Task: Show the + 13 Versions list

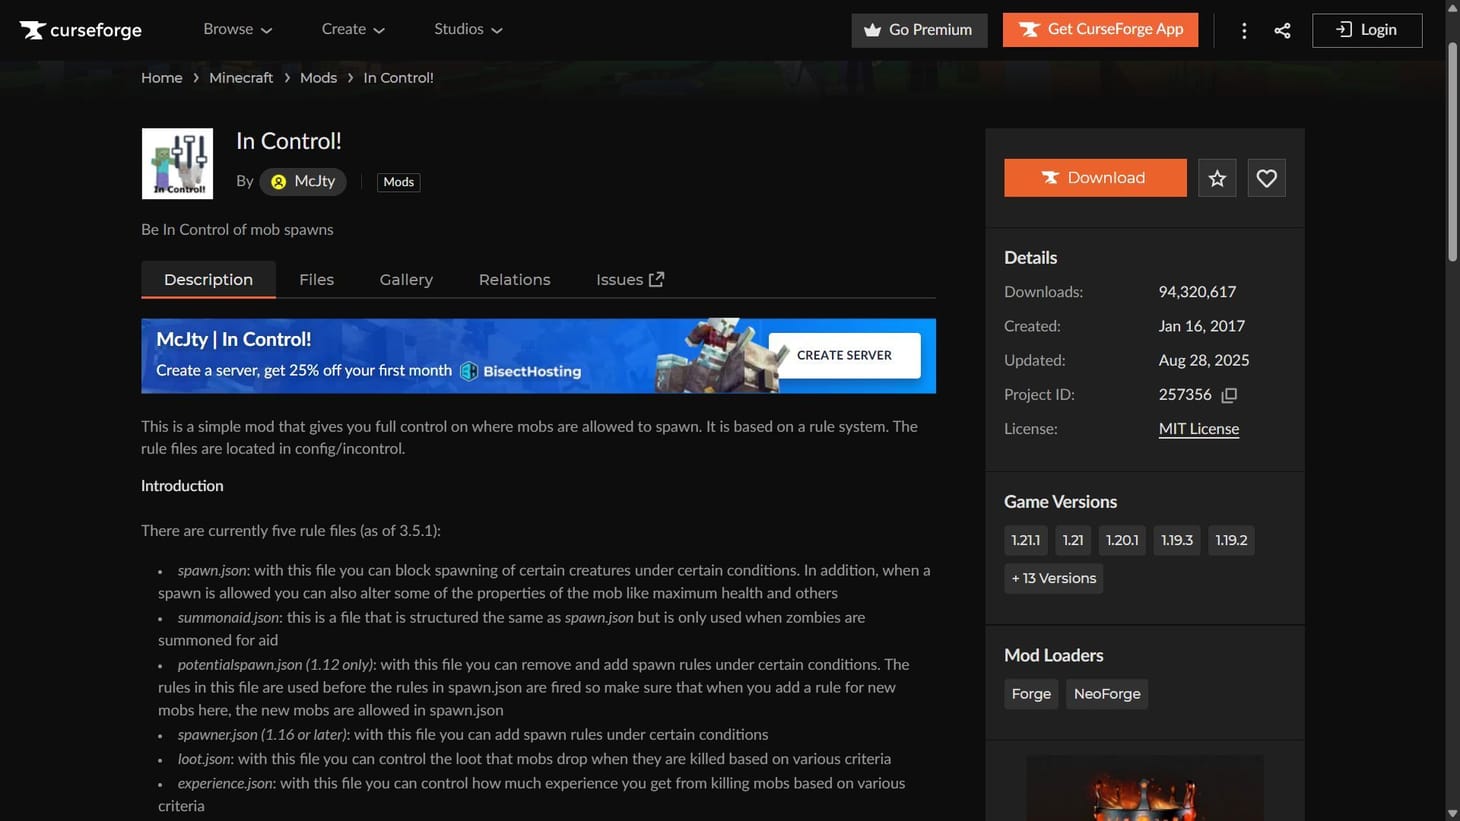Action: [1053, 578]
